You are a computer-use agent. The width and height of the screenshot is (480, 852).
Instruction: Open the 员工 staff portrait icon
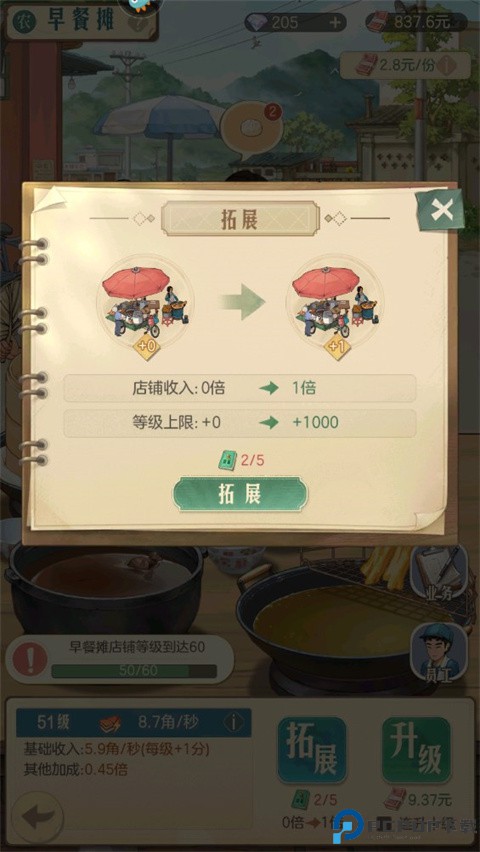[439, 651]
